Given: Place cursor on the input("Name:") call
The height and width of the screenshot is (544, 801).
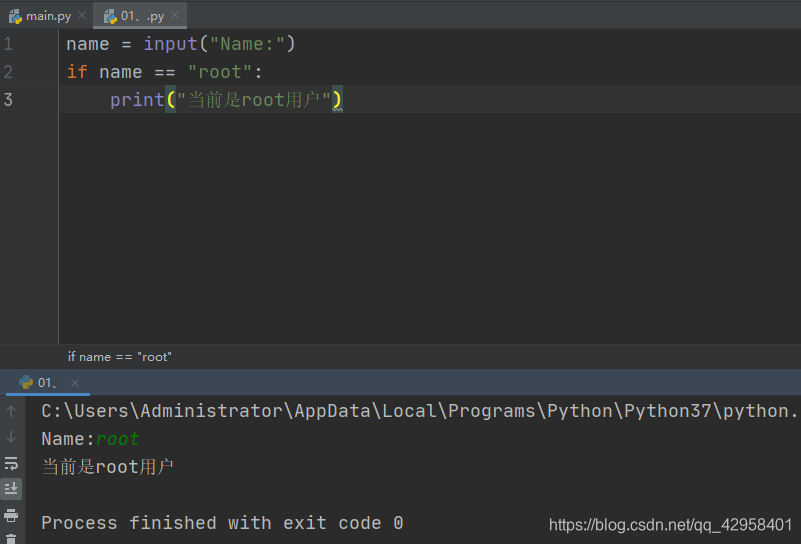Looking at the screenshot, I should [219, 44].
